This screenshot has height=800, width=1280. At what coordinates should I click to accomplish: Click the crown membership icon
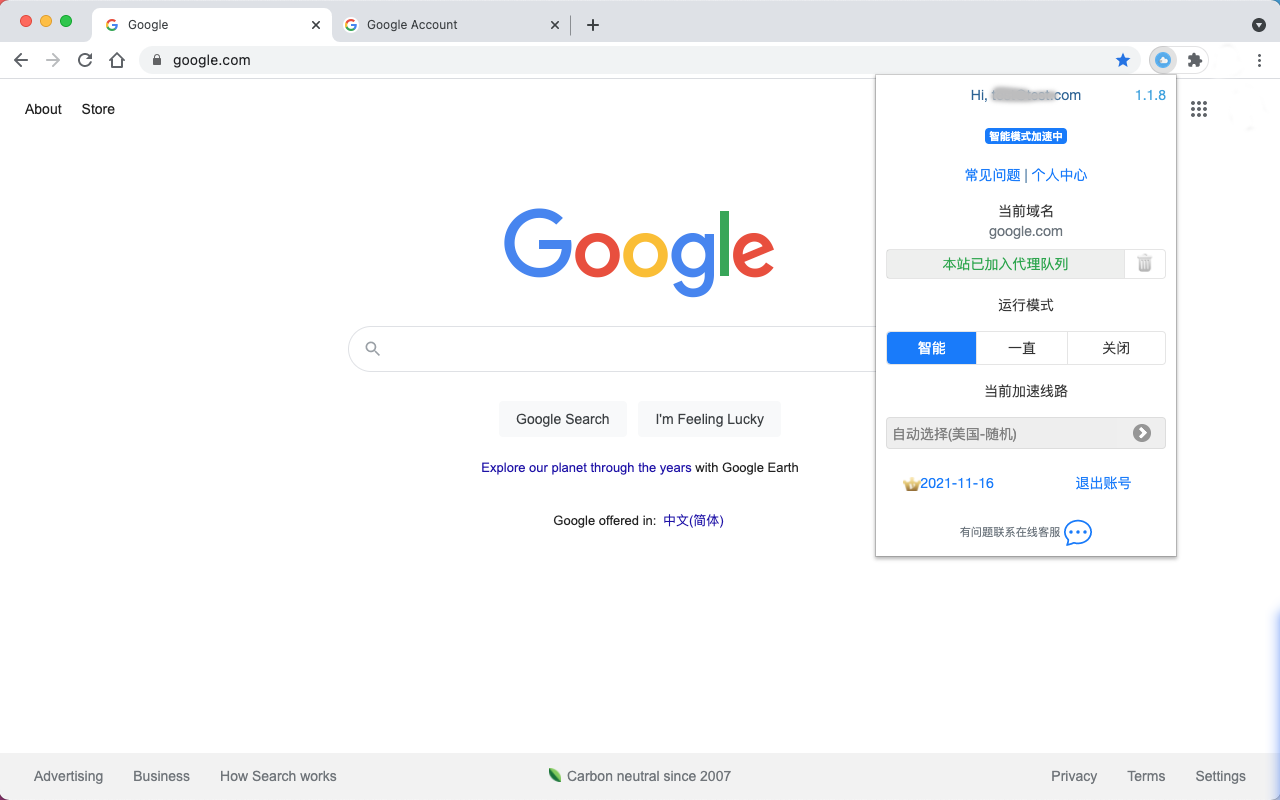click(x=911, y=484)
